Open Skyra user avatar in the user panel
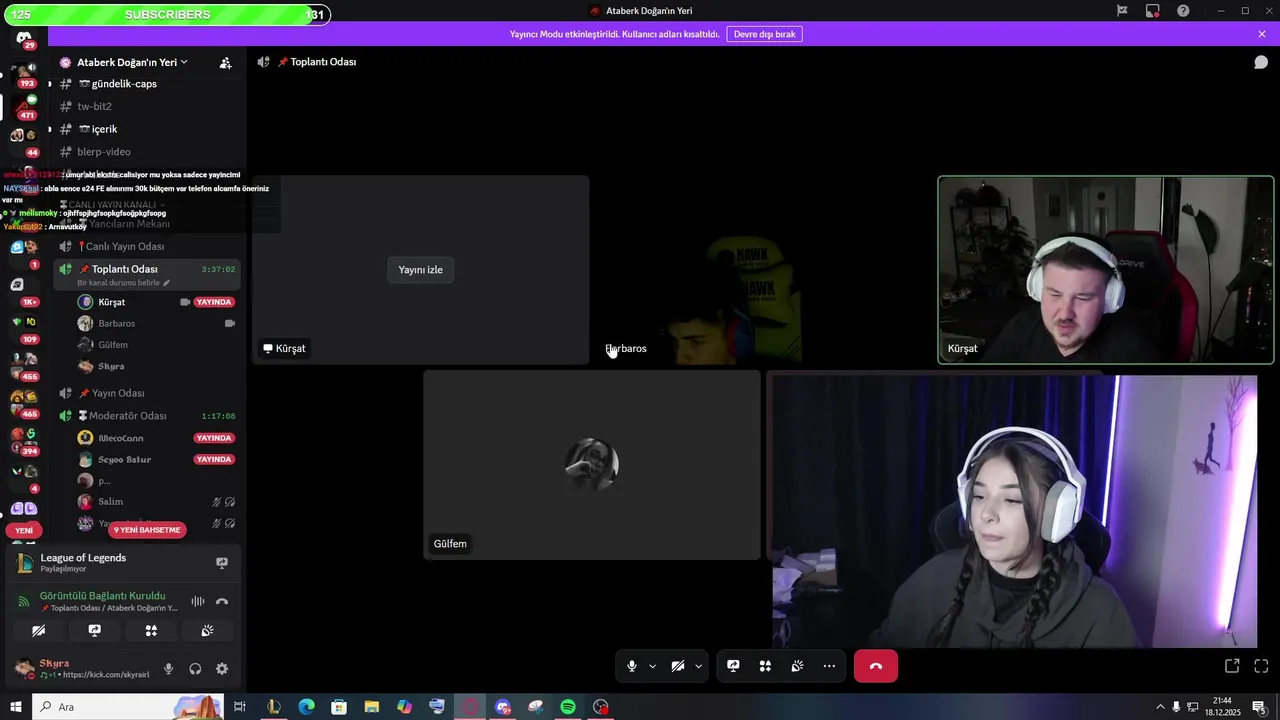 [x=24, y=668]
